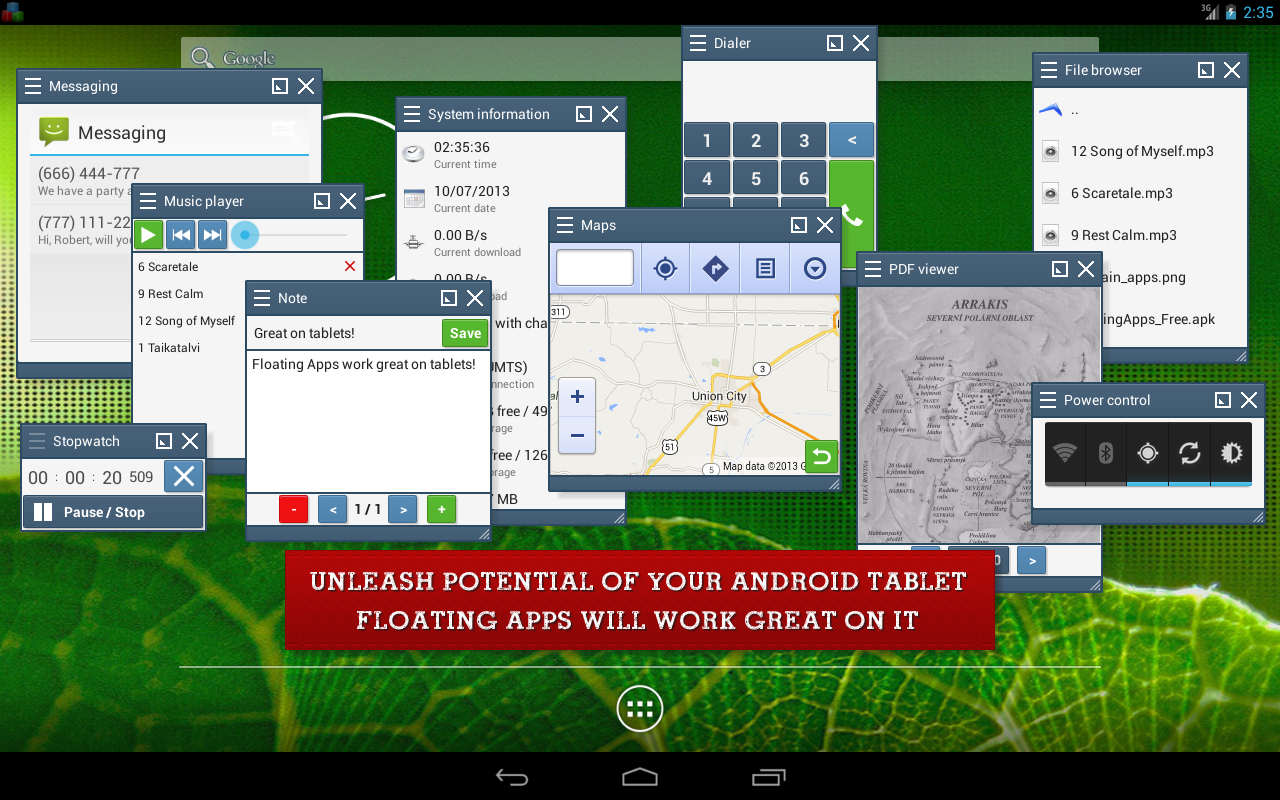This screenshot has height=800, width=1280.
Task: Open the map layers icon in Maps
Action: [x=764, y=268]
